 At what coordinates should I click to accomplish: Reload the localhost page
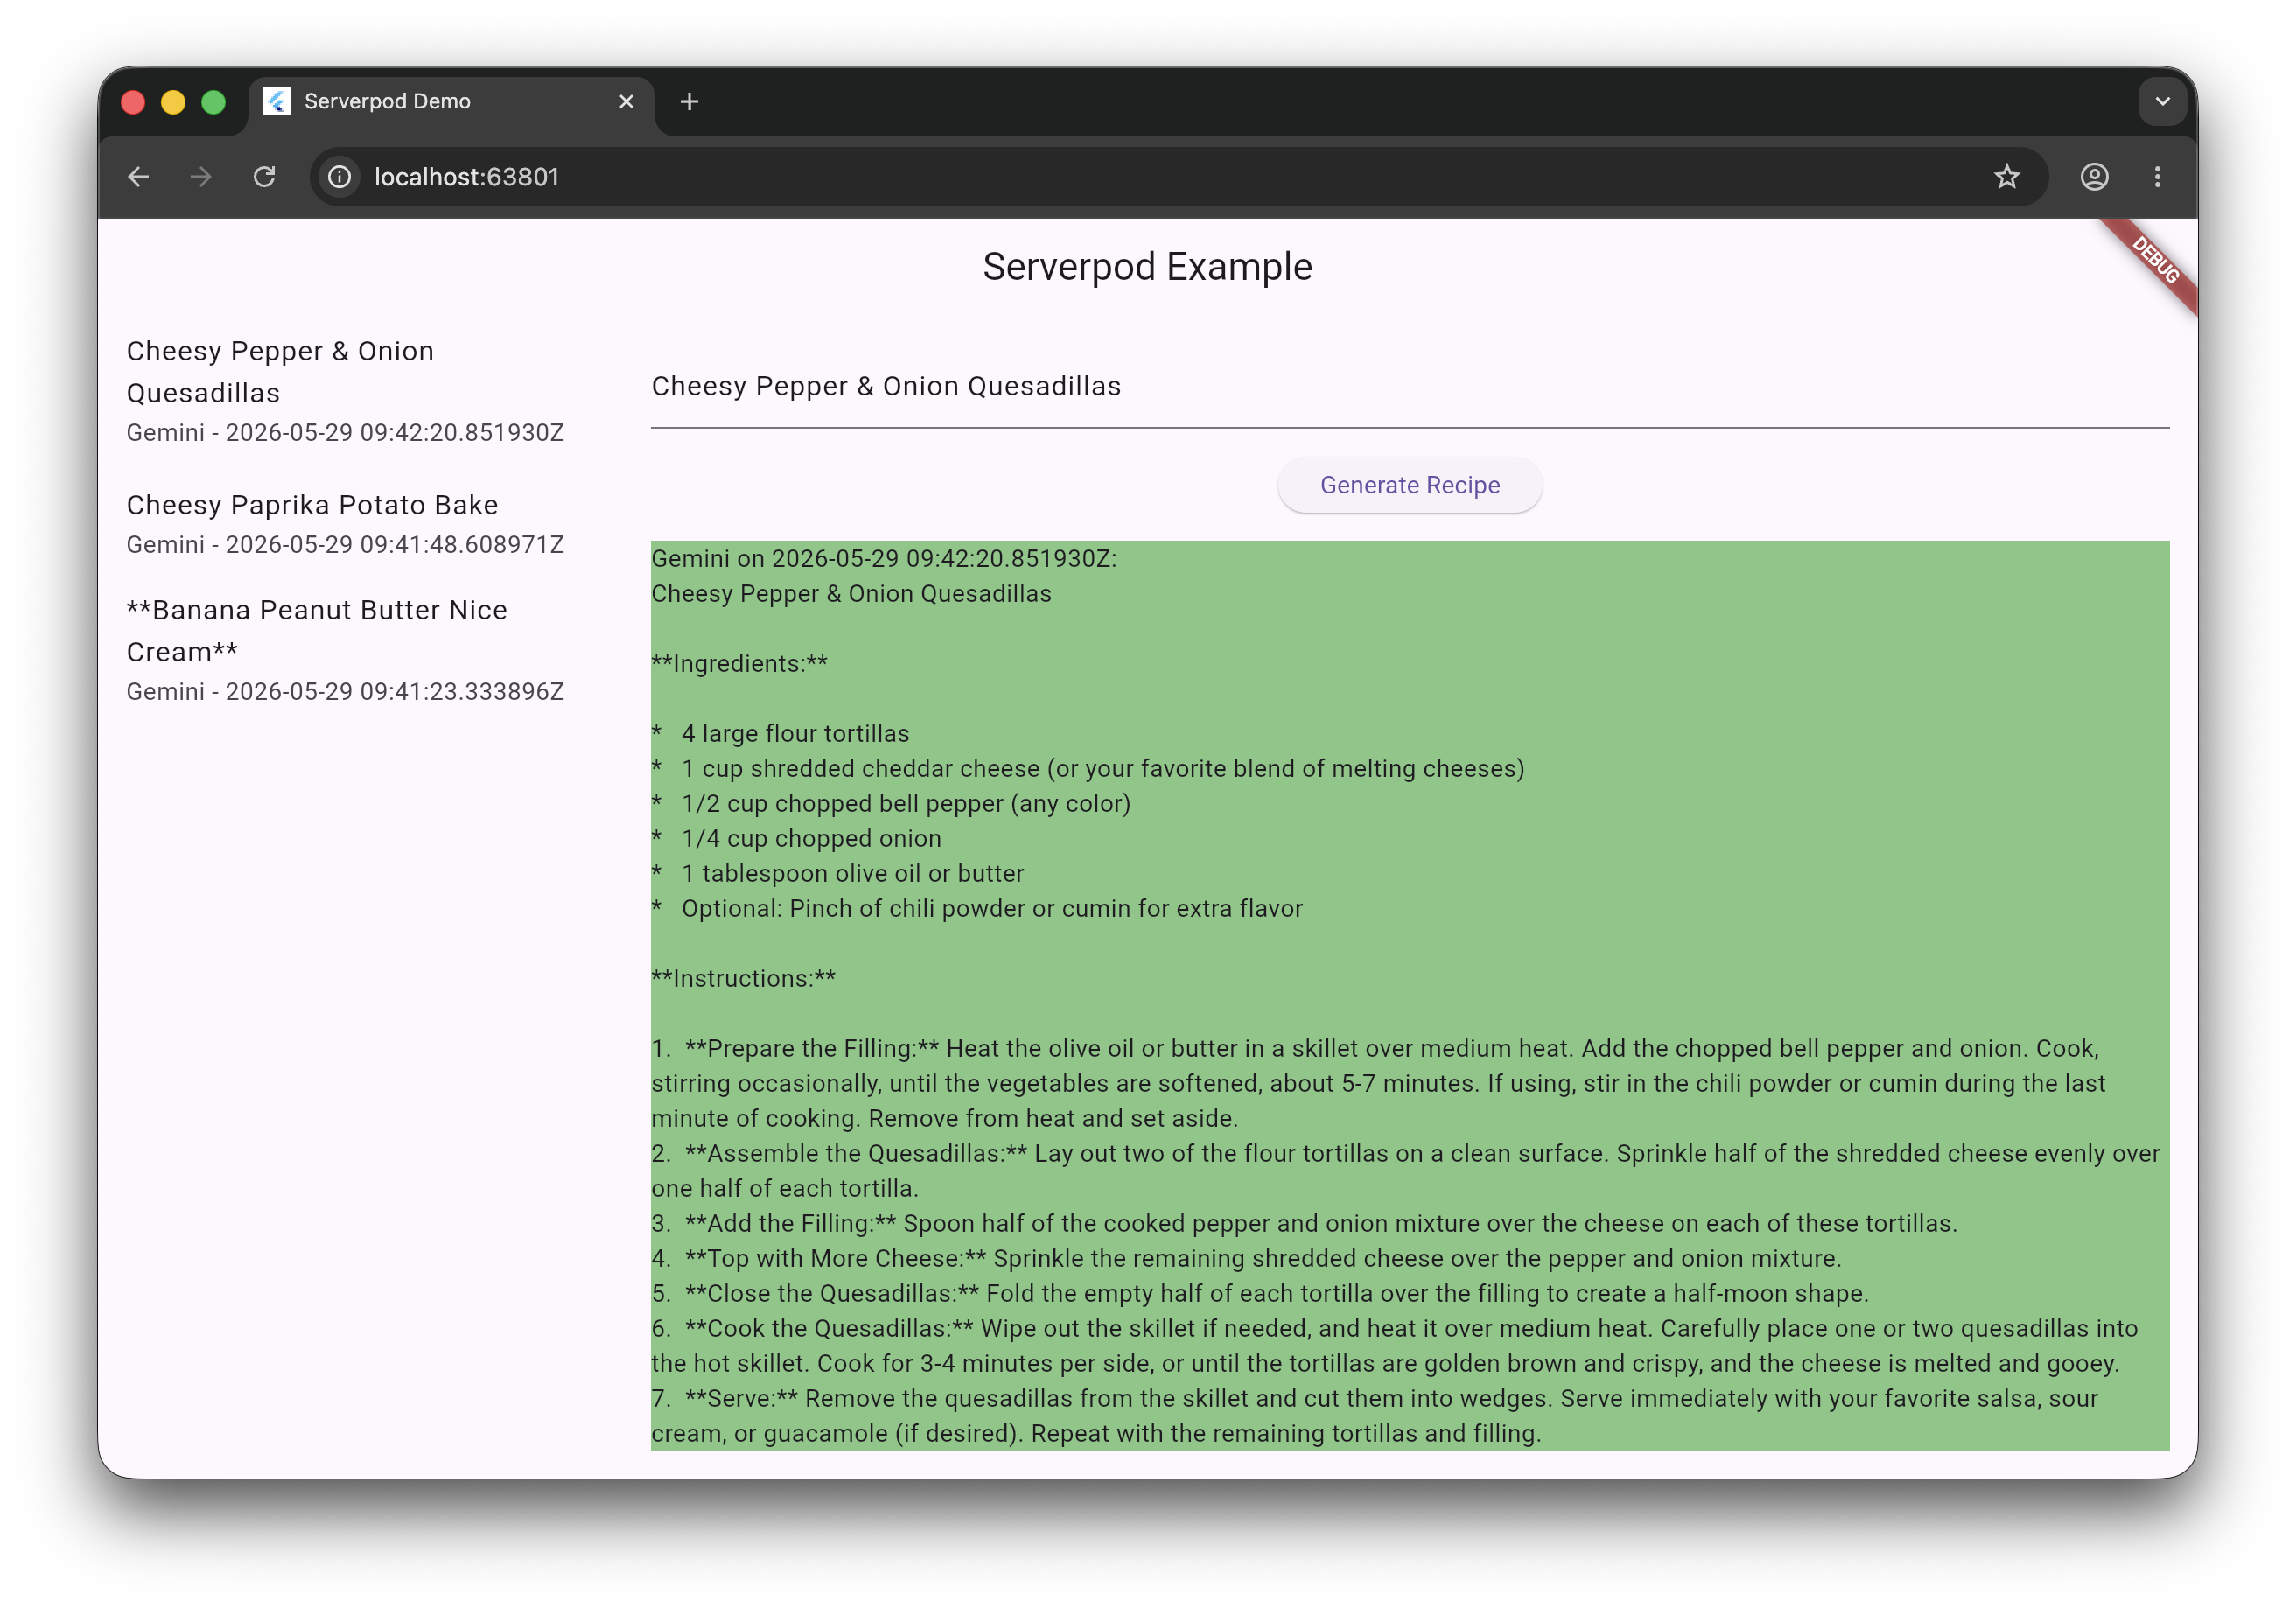coord(264,177)
